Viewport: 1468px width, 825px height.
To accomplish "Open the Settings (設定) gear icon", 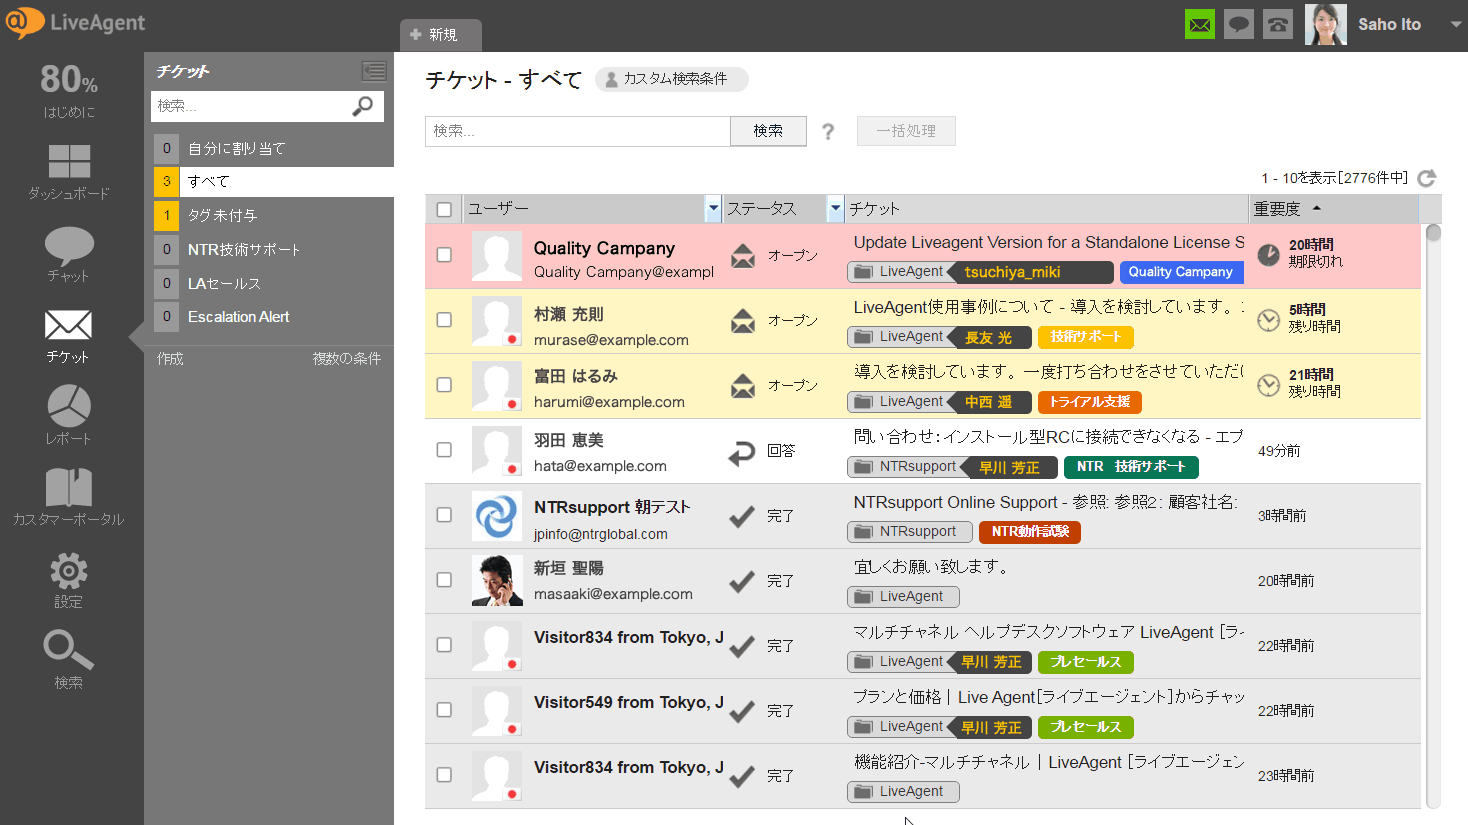I will (69, 570).
